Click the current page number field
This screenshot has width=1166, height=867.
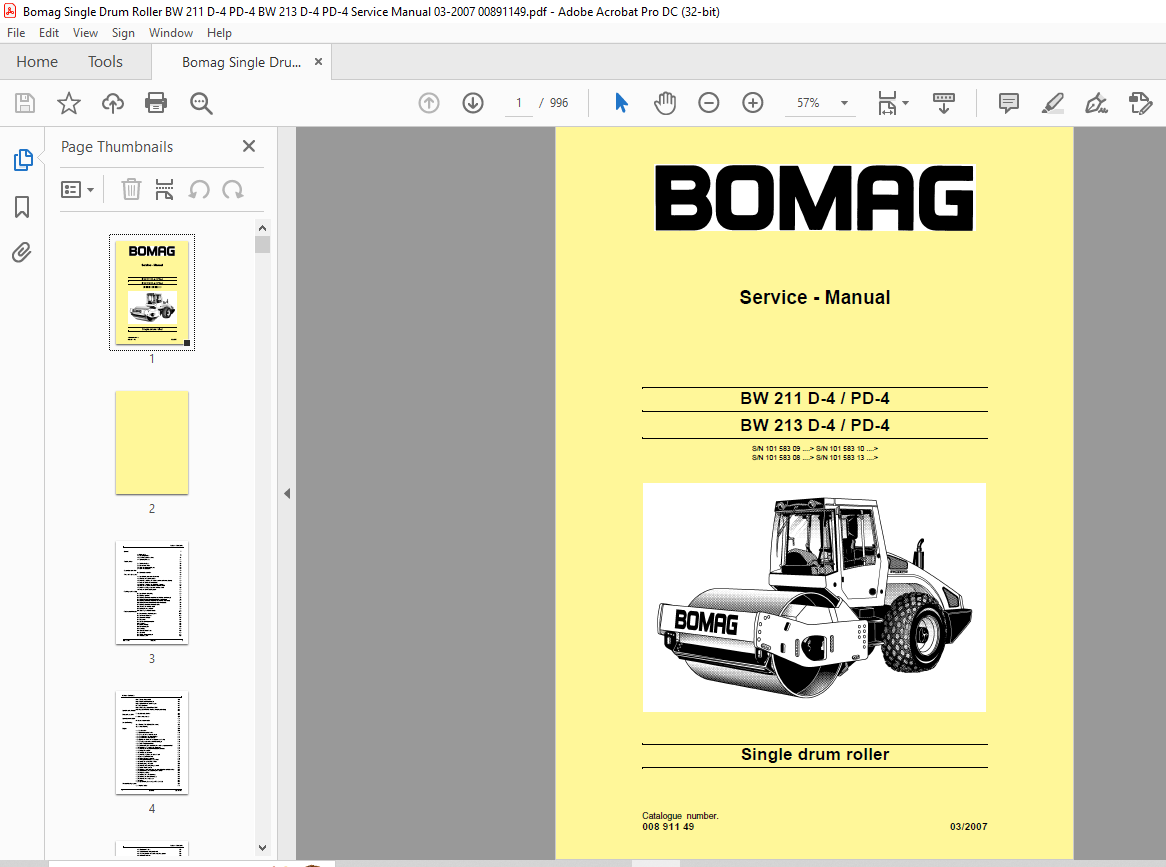click(x=519, y=103)
